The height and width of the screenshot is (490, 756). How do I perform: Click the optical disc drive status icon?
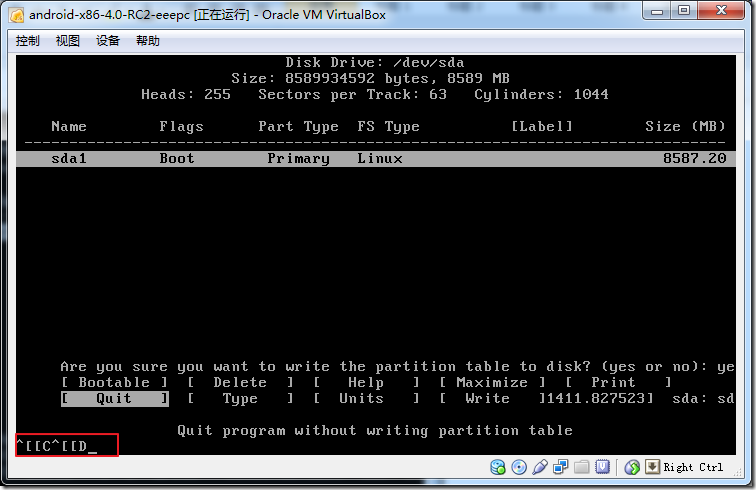pyautogui.click(x=519, y=467)
